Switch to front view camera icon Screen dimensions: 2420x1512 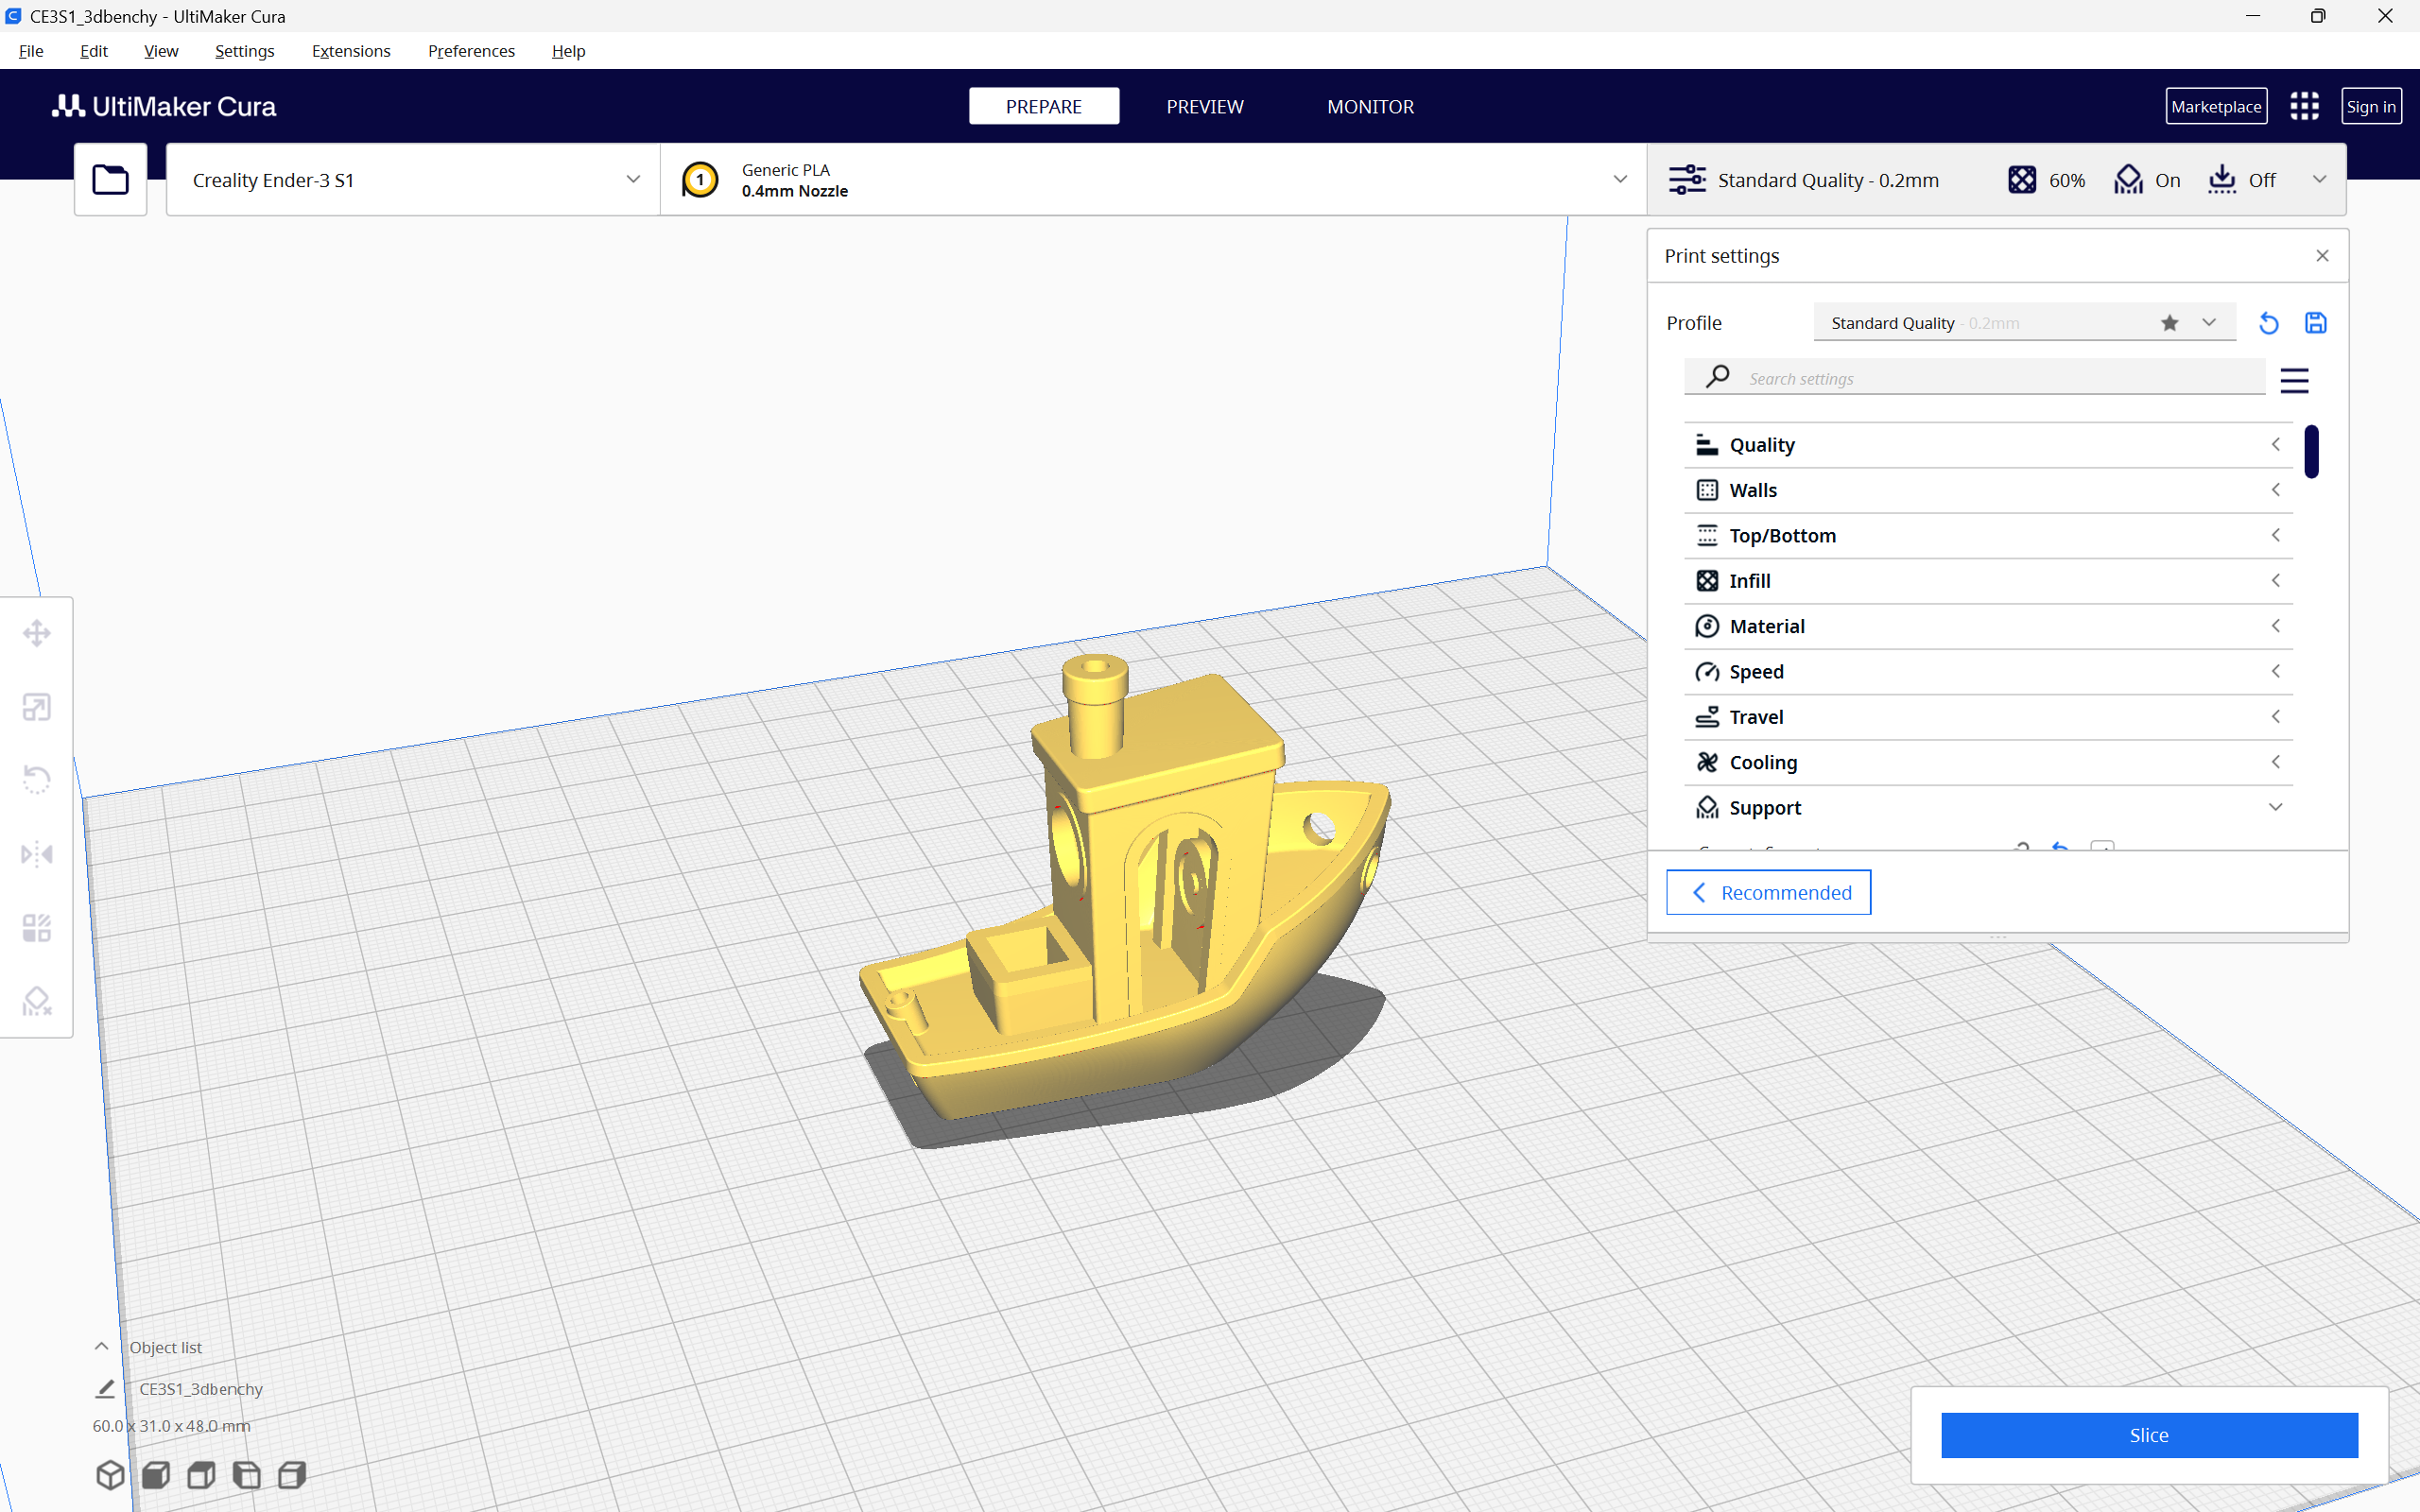(x=156, y=1475)
